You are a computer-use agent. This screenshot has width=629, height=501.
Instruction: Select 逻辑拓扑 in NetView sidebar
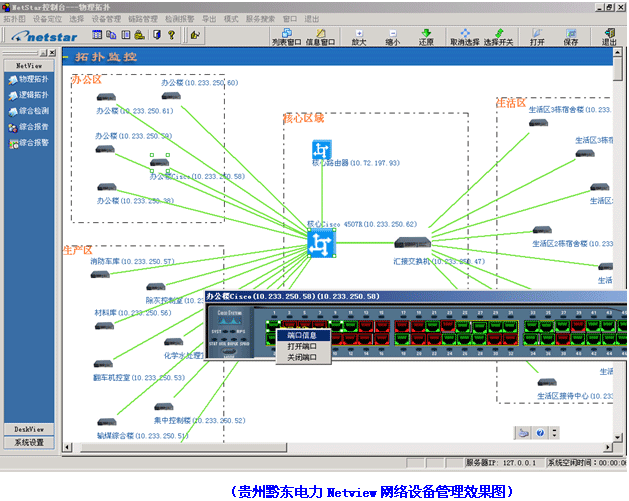click(x=29, y=95)
